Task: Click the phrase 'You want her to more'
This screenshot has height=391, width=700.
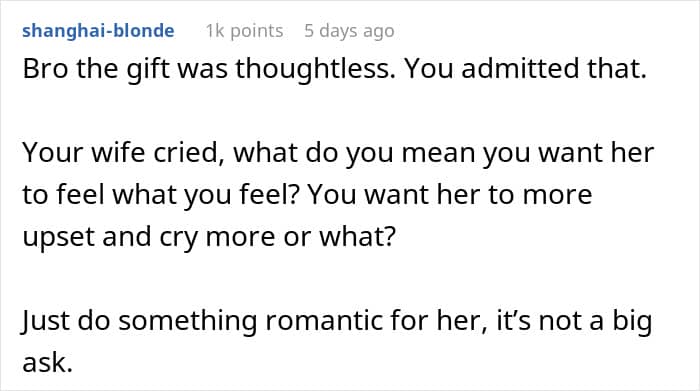Action: pyautogui.click(x=450, y=195)
